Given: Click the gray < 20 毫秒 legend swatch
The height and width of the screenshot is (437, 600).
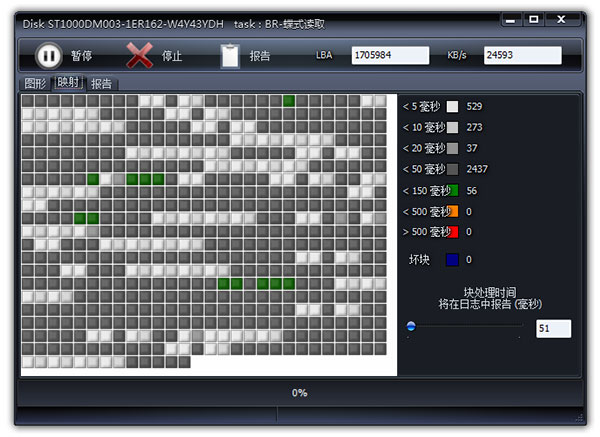Looking at the screenshot, I should (452, 148).
